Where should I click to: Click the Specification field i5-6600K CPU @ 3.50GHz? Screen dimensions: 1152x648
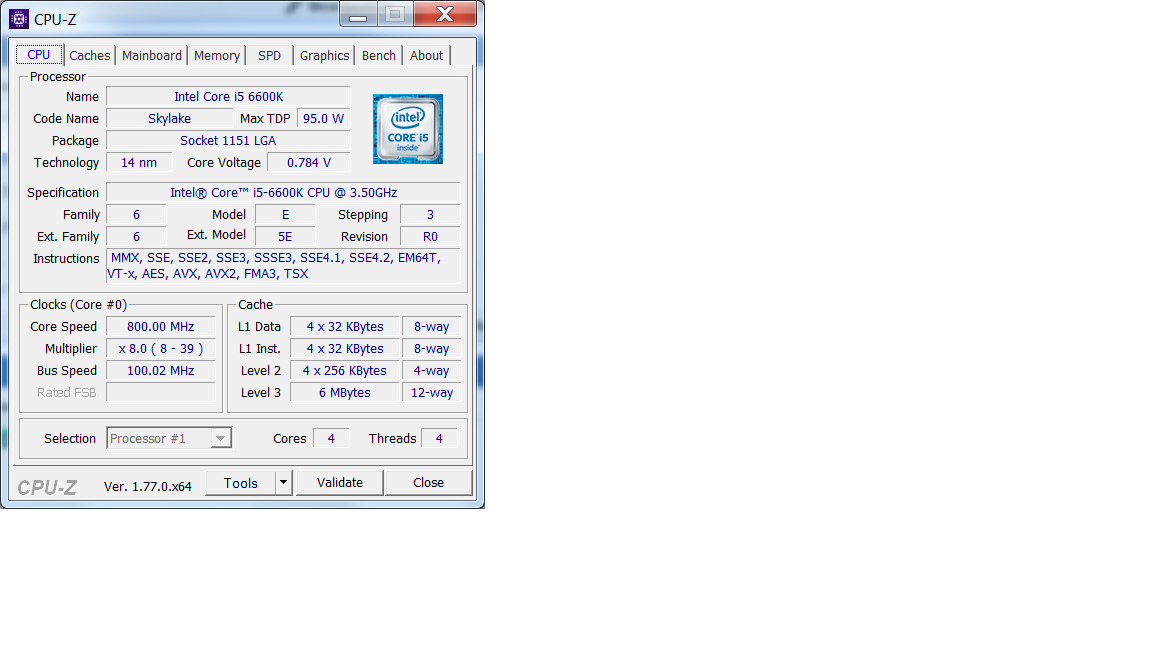tap(284, 192)
